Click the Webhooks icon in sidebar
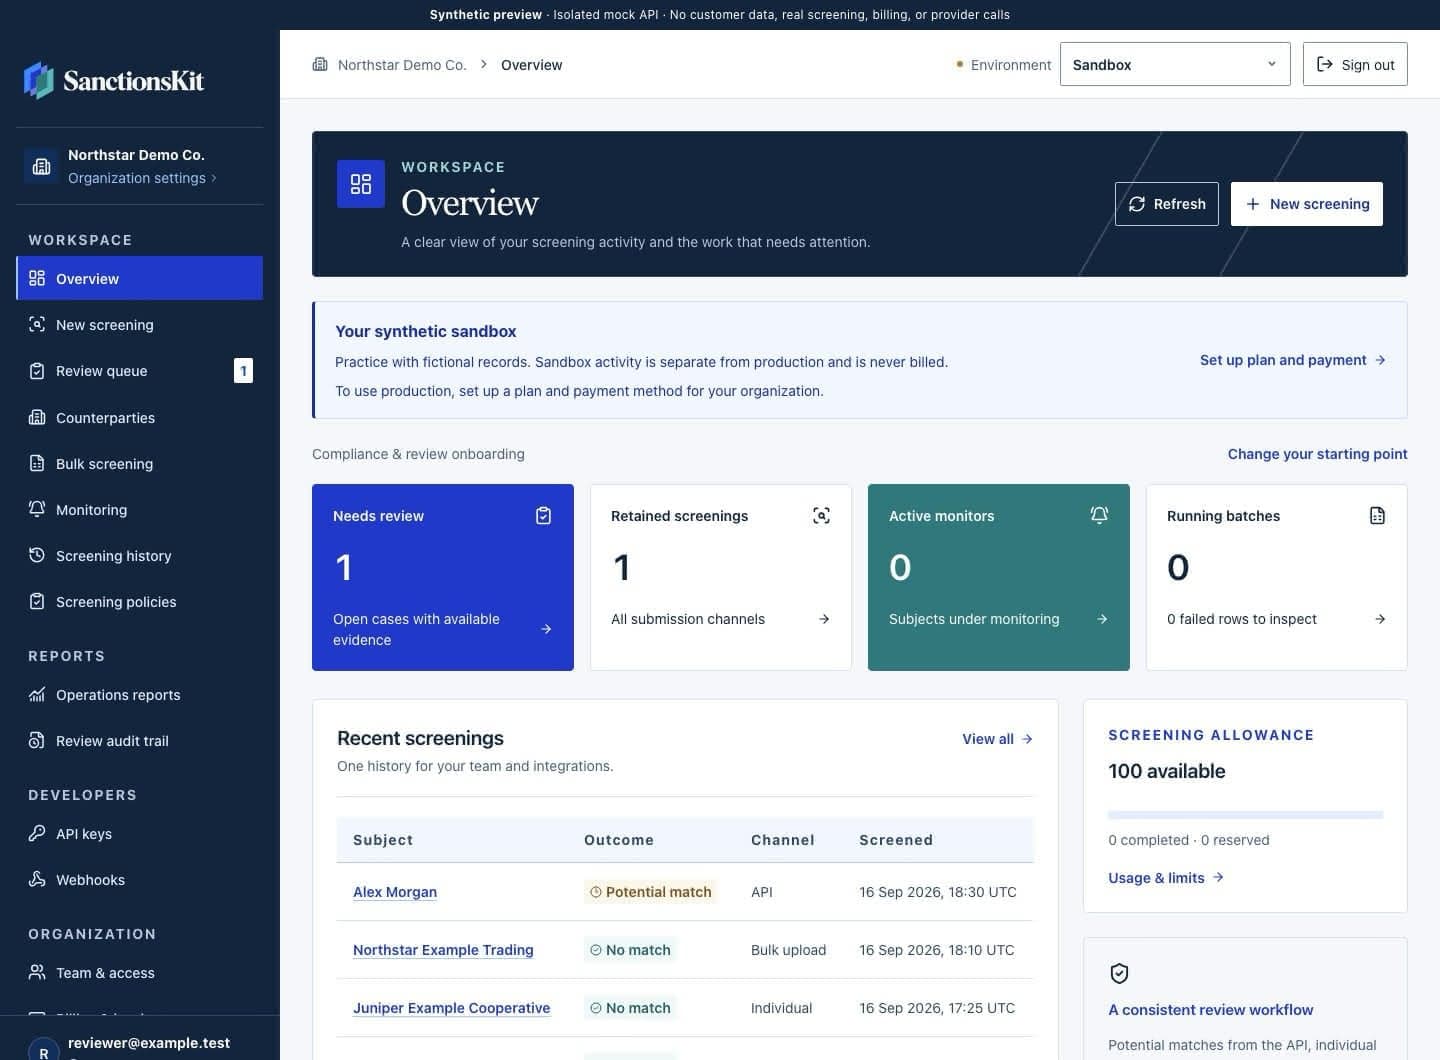This screenshot has width=1440, height=1060. click(37, 879)
